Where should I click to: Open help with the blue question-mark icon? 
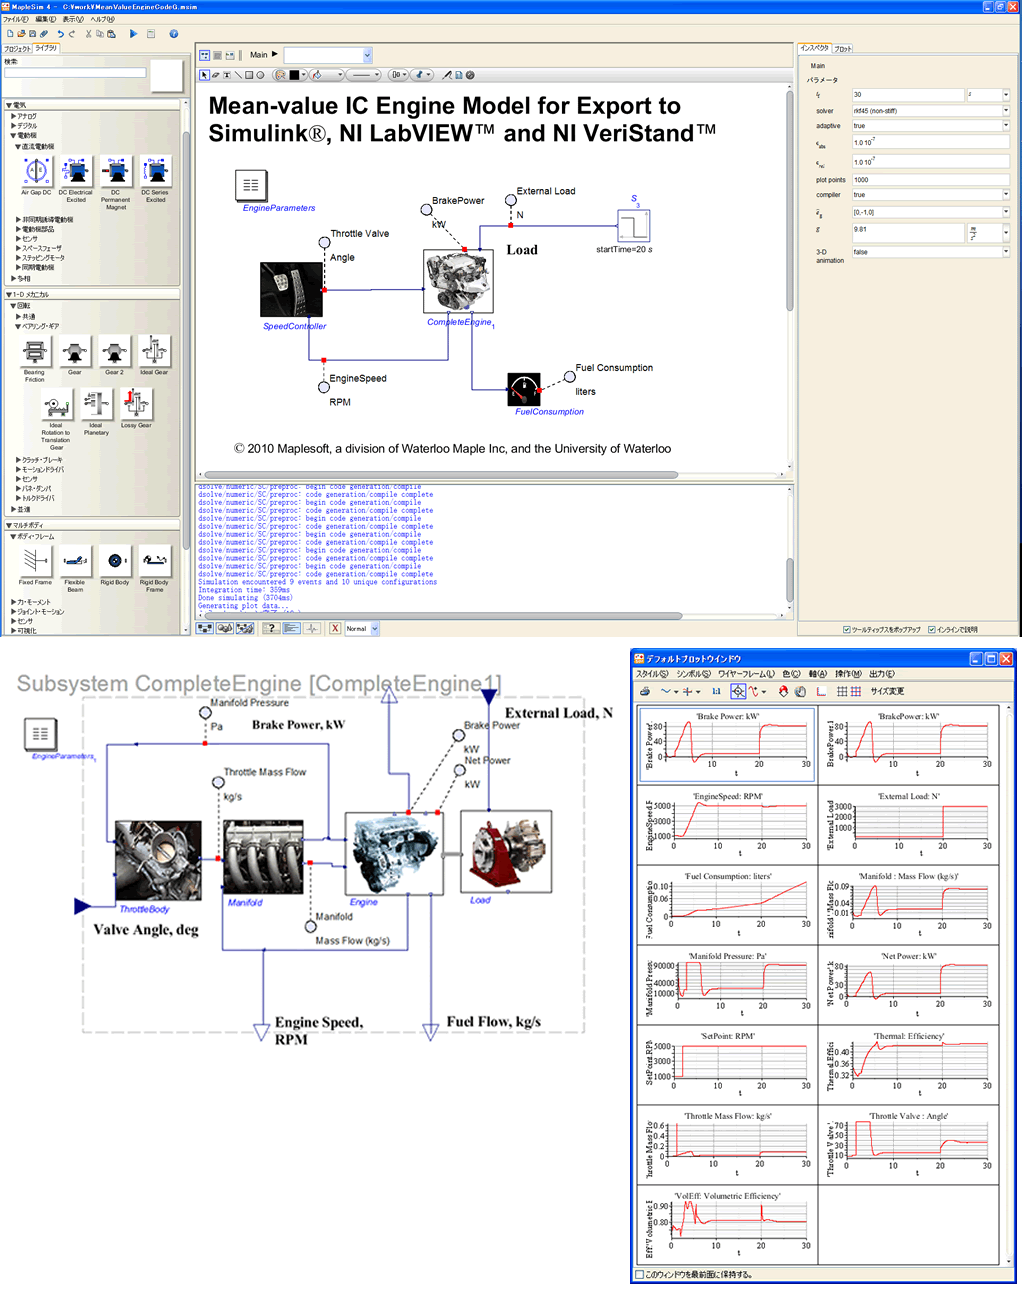[173, 34]
